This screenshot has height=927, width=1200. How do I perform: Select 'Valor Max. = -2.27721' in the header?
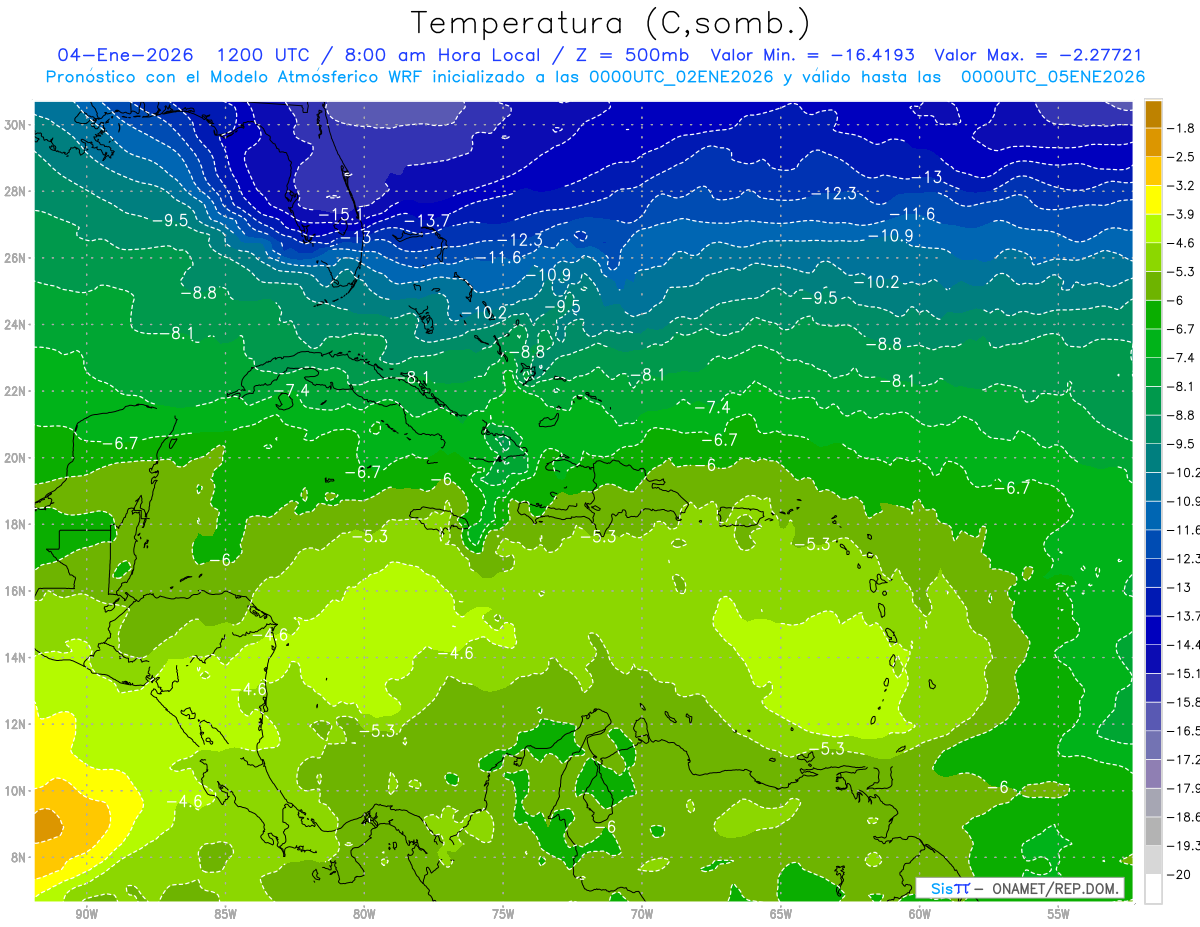click(1038, 55)
